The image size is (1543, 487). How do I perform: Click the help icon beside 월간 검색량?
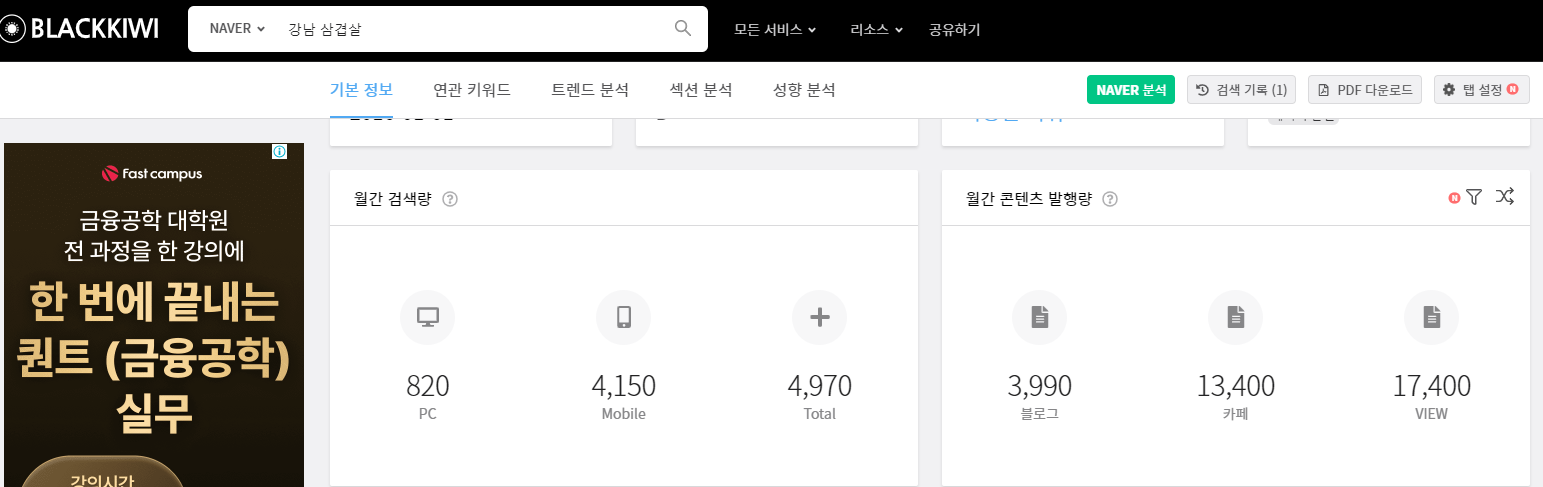point(450,199)
